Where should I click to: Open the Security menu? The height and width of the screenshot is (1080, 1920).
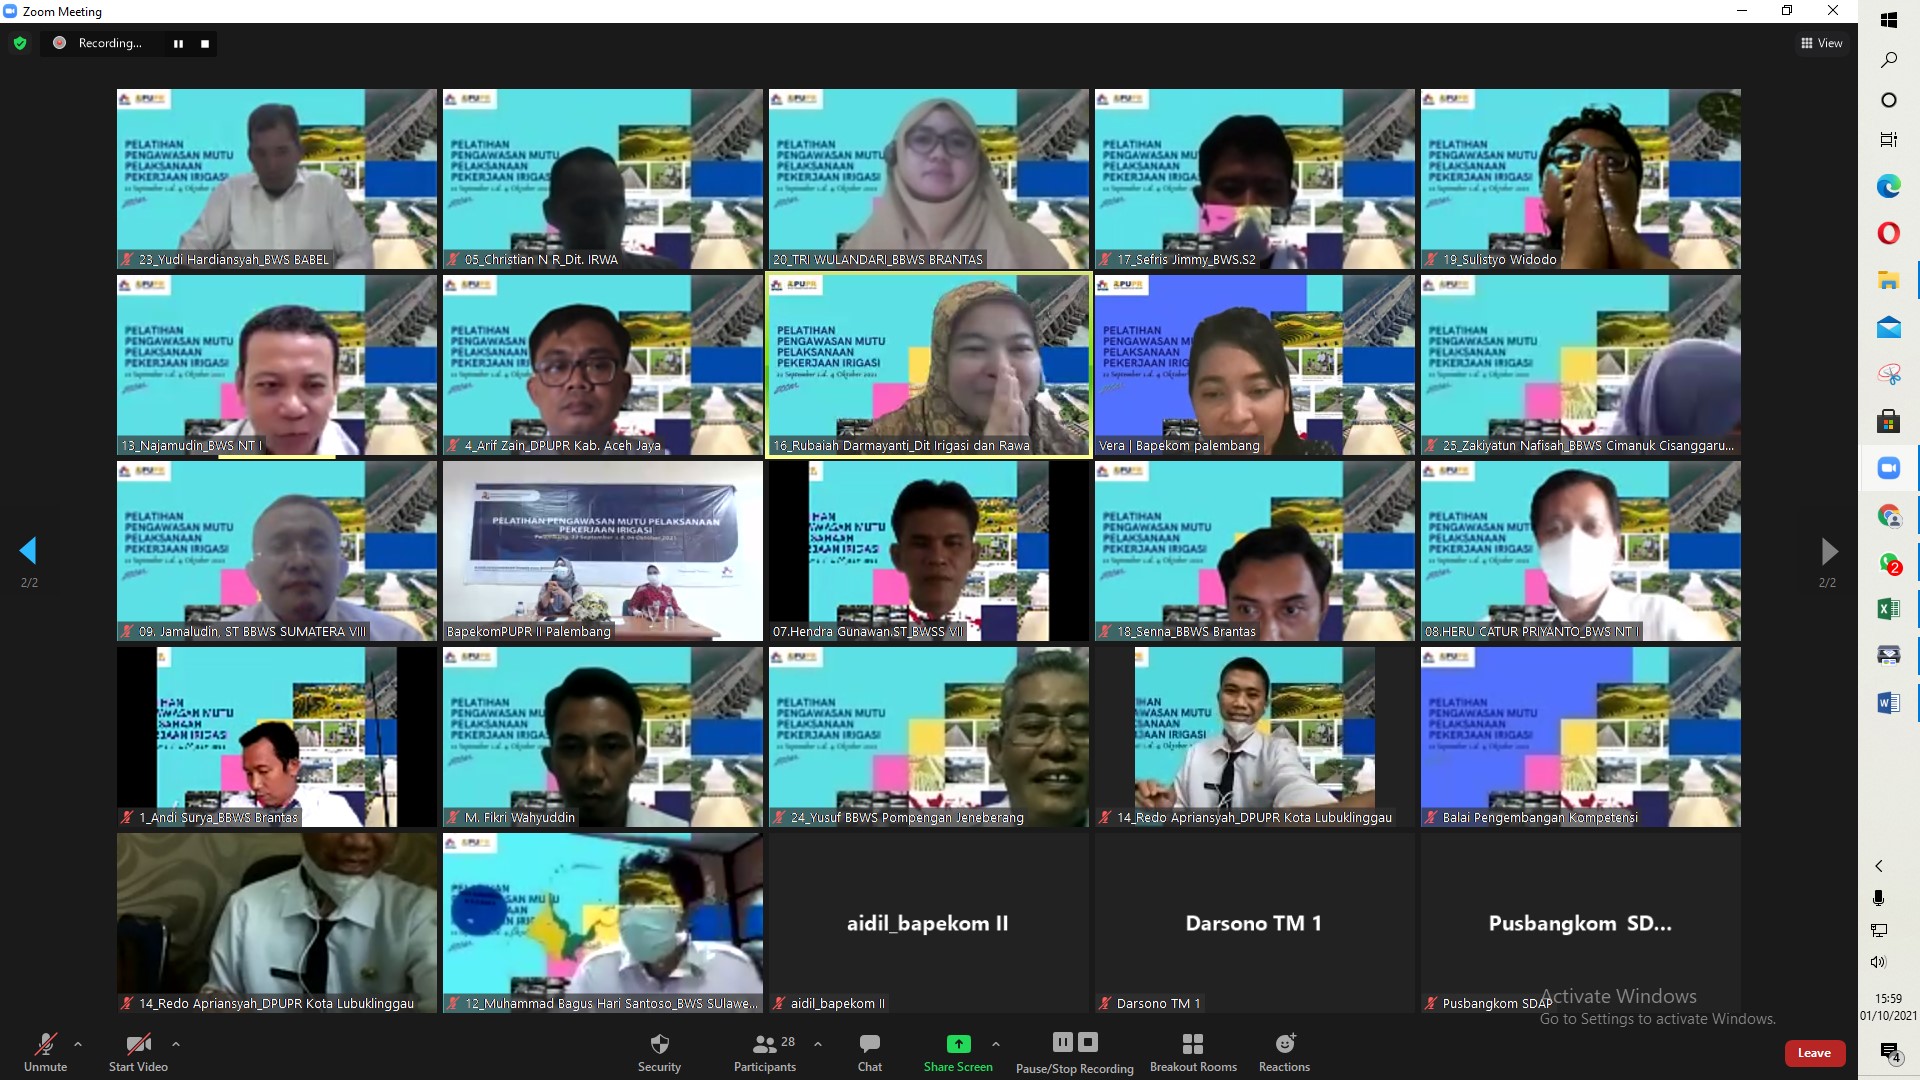pyautogui.click(x=659, y=1052)
